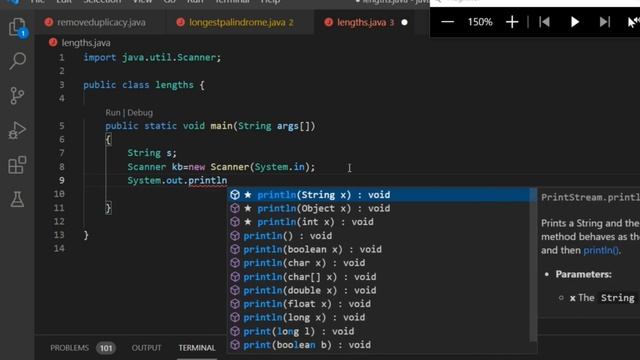Open the TERMINAL panel tab

pyautogui.click(x=197, y=348)
